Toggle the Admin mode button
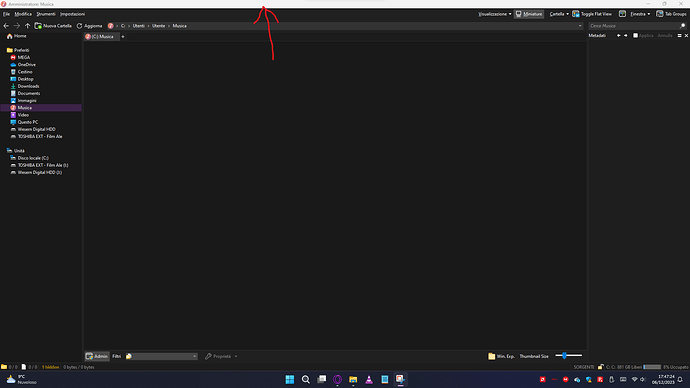Viewport: 690px width, 388px height. [x=97, y=356]
